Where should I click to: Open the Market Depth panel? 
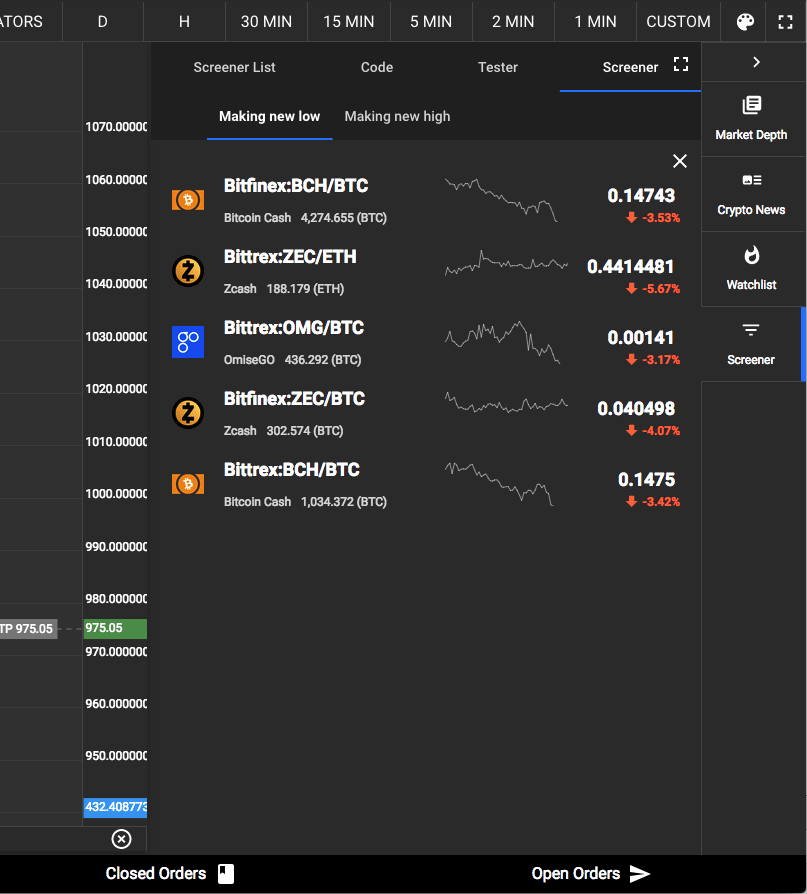(751, 119)
